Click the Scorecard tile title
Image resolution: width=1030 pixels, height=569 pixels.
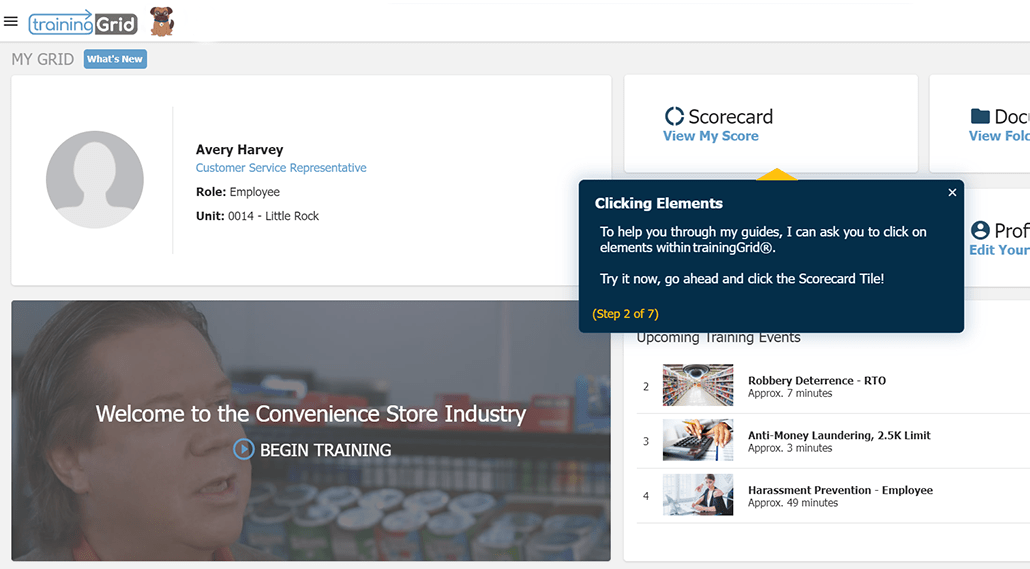[x=730, y=117]
